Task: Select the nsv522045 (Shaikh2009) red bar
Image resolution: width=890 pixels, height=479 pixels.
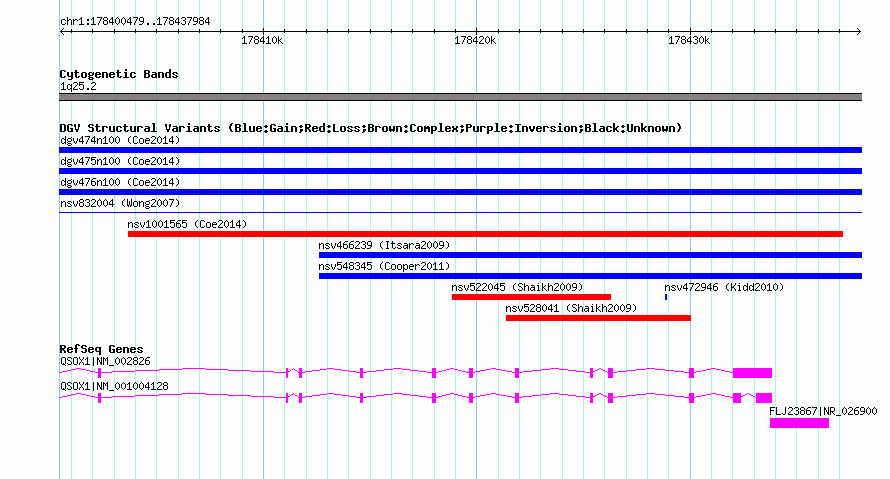Action: 531,297
